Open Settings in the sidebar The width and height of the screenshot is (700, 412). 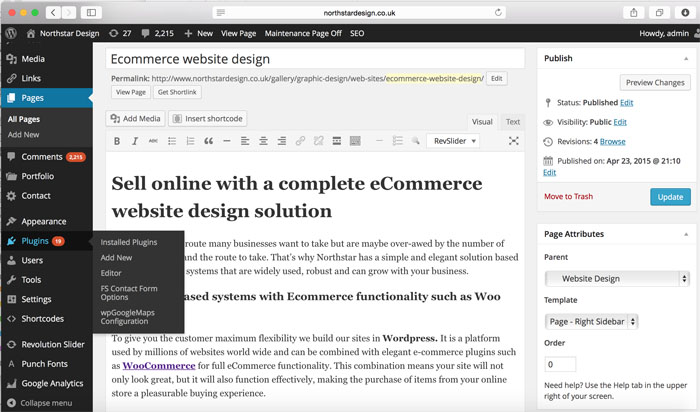[x=46, y=299]
